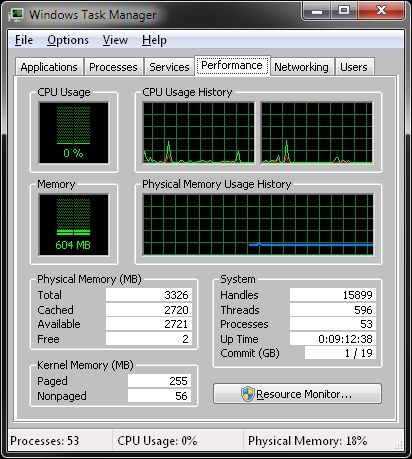Minimize the Task Manager window
Screen dimensions: 412x459
tap(317, 11)
